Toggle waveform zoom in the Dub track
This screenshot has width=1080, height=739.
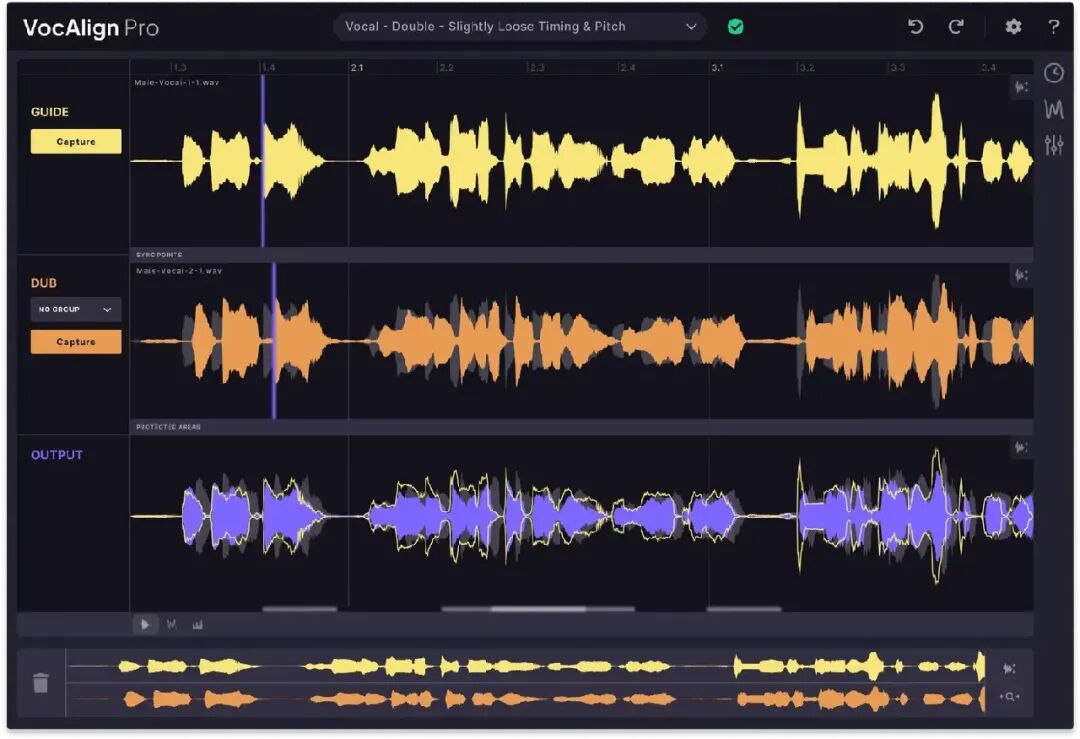(x=1021, y=275)
